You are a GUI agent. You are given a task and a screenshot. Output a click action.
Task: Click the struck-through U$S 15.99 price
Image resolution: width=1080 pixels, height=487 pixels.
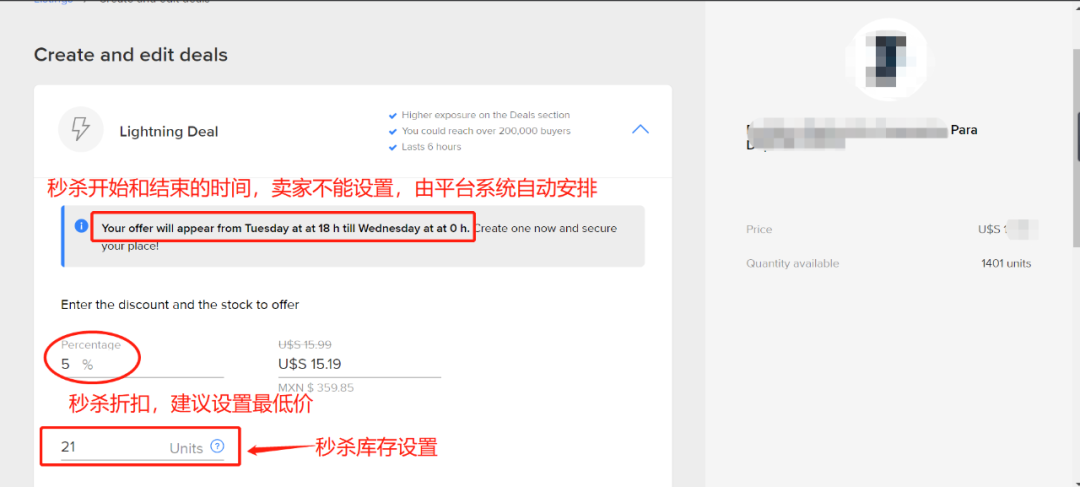(x=305, y=344)
